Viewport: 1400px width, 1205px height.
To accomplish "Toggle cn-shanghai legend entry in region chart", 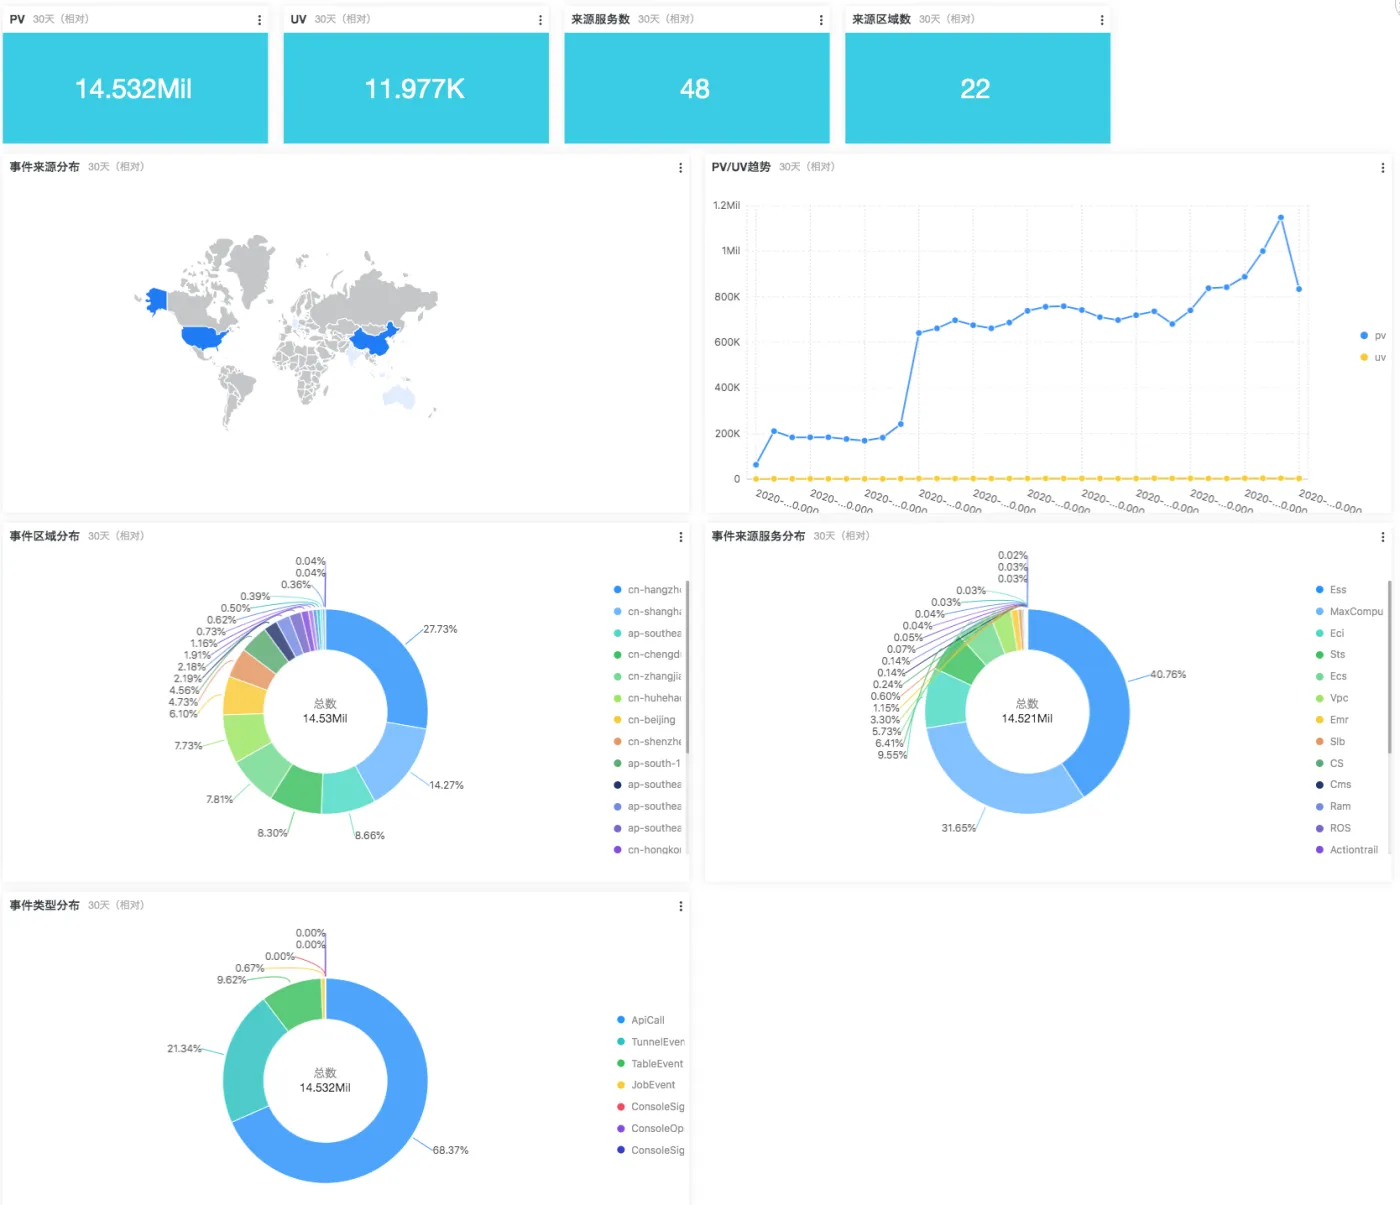I will click(647, 611).
